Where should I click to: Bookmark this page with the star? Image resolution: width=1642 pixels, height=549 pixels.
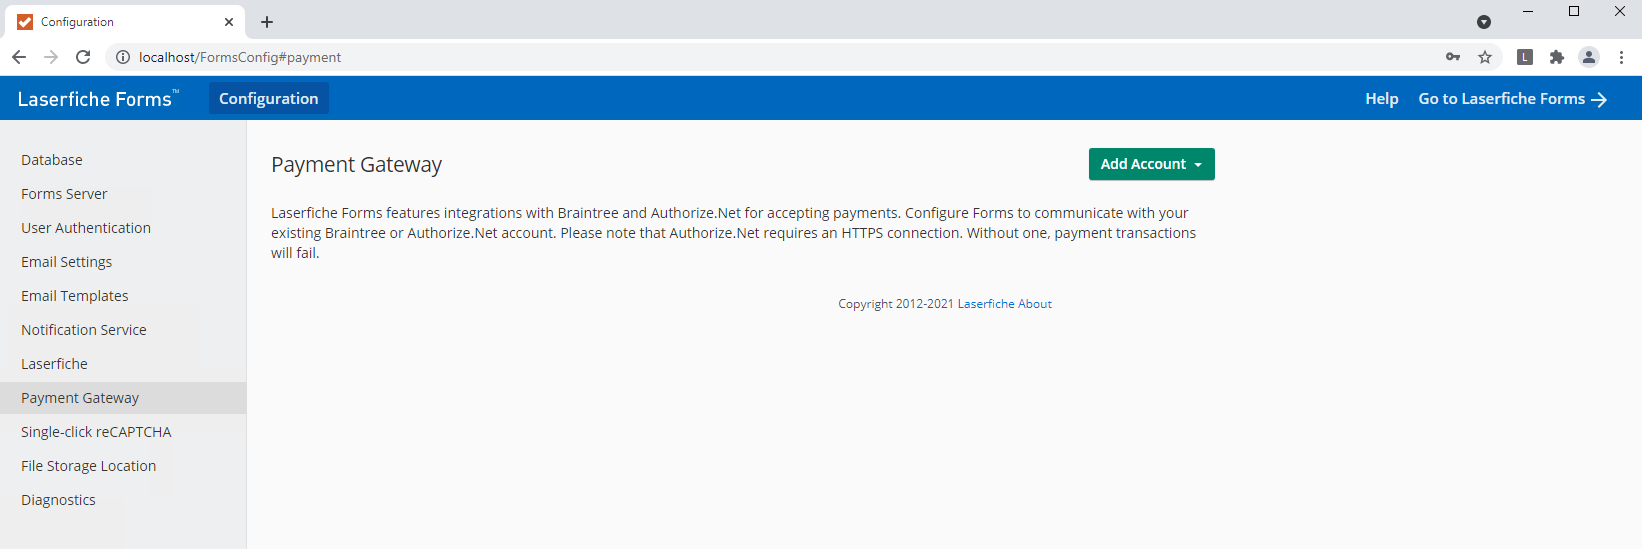coord(1485,57)
